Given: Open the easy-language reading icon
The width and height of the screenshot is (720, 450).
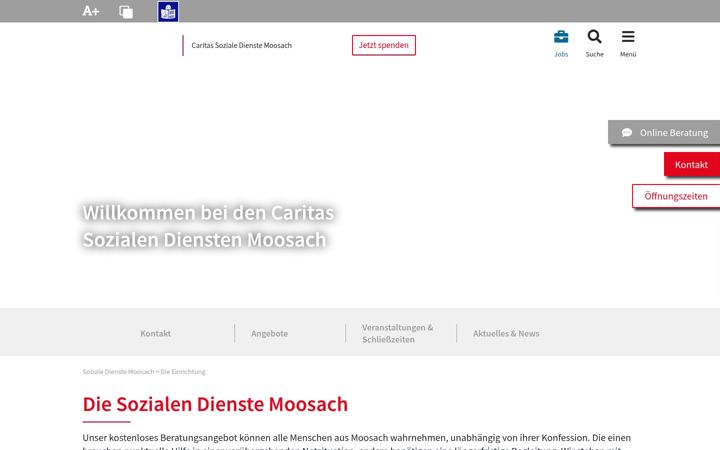Looking at the screenshot, I should [x=168, y=11].
